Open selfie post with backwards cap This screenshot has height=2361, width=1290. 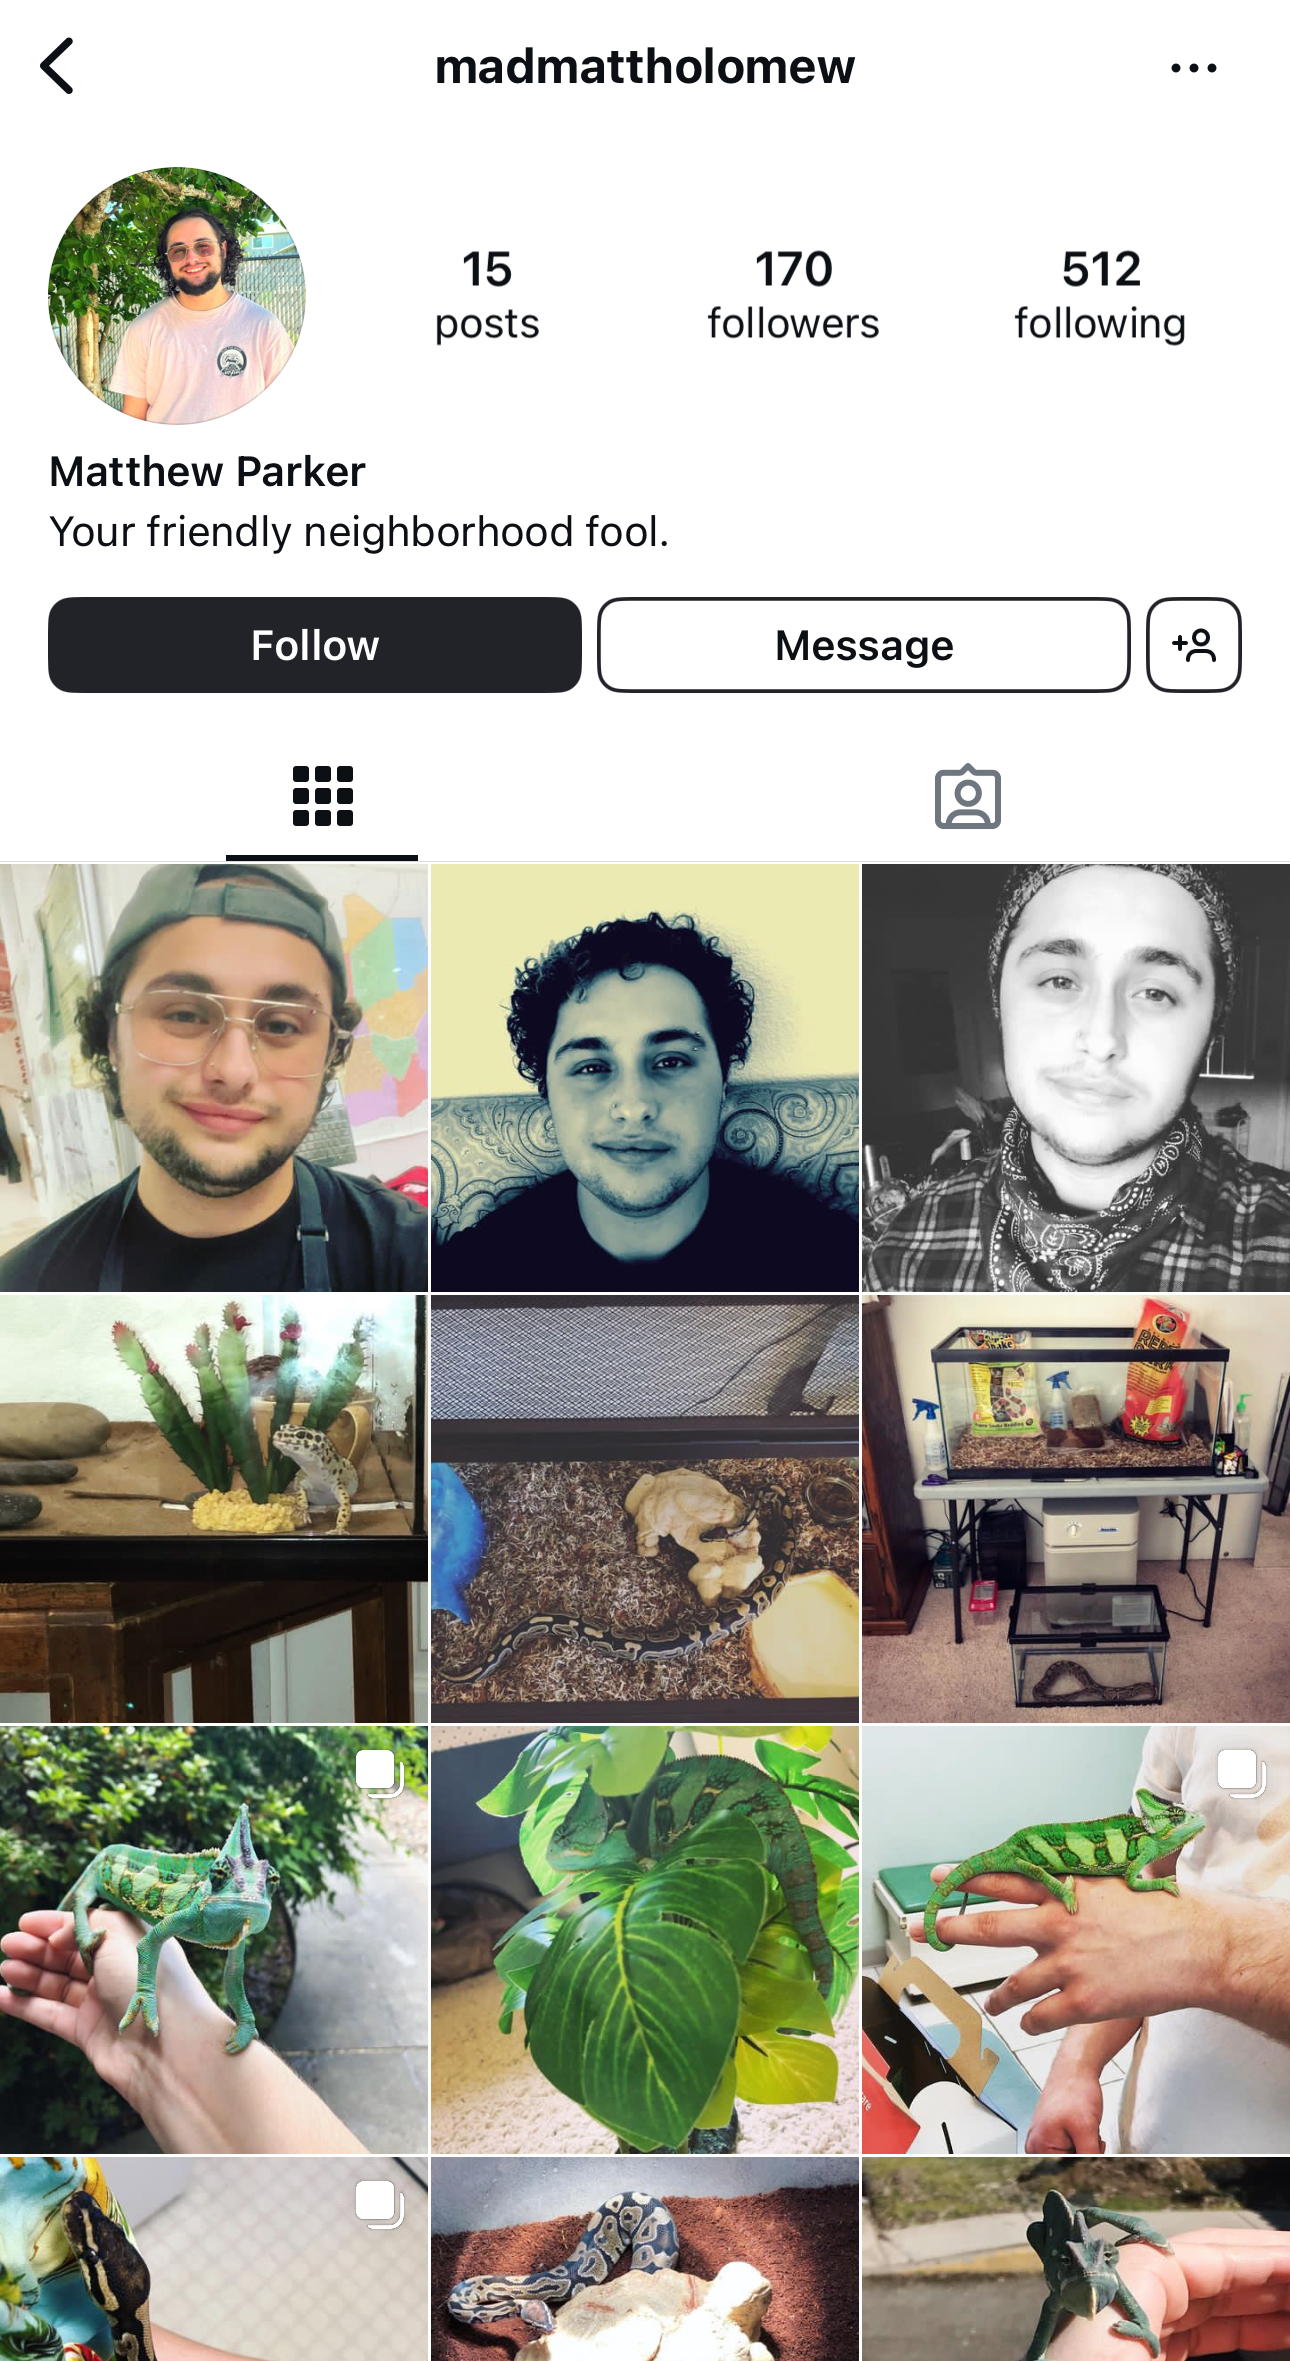[214, 1078]
